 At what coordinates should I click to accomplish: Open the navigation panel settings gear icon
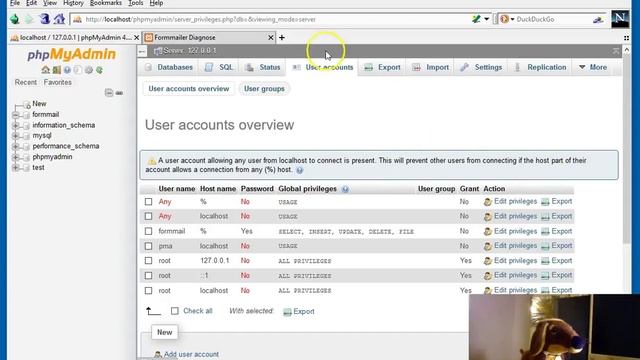(x=89, y=70)
